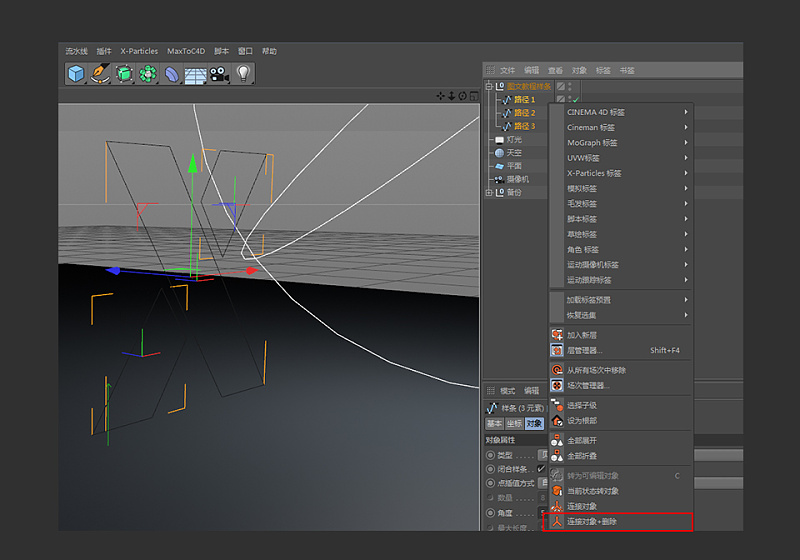
Task: Select the spline Pen tool icon
Action: tap(100, 74)
